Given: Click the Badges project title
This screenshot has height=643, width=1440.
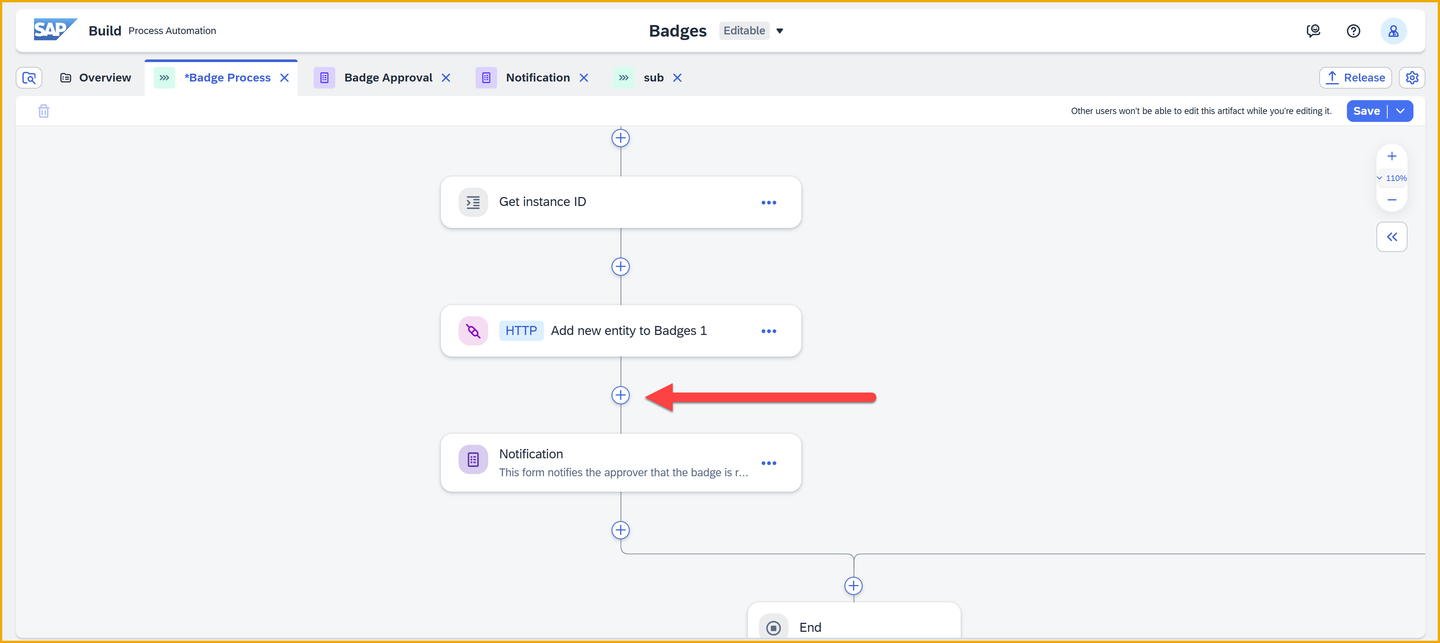Looking at the screenshot, I should [x=678, y=31].
